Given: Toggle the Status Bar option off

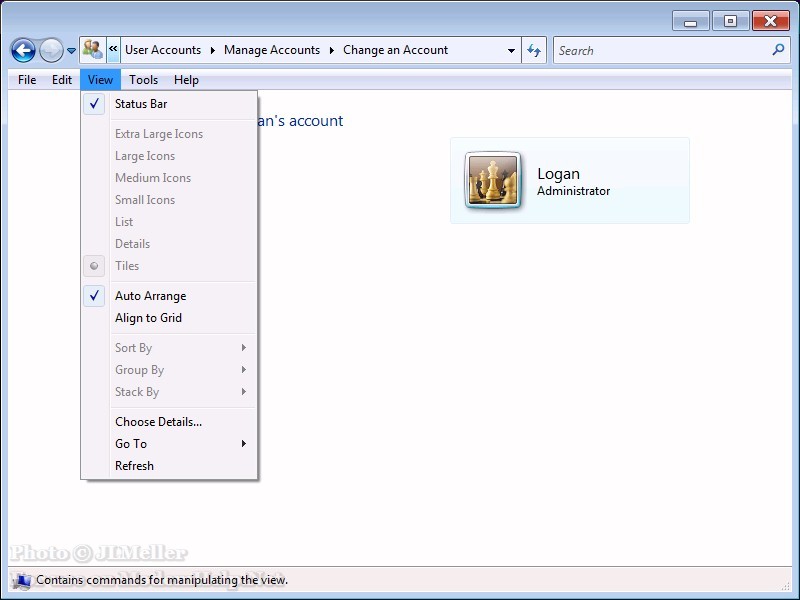Looking at the screenshot, I should [x=141, y=104].
